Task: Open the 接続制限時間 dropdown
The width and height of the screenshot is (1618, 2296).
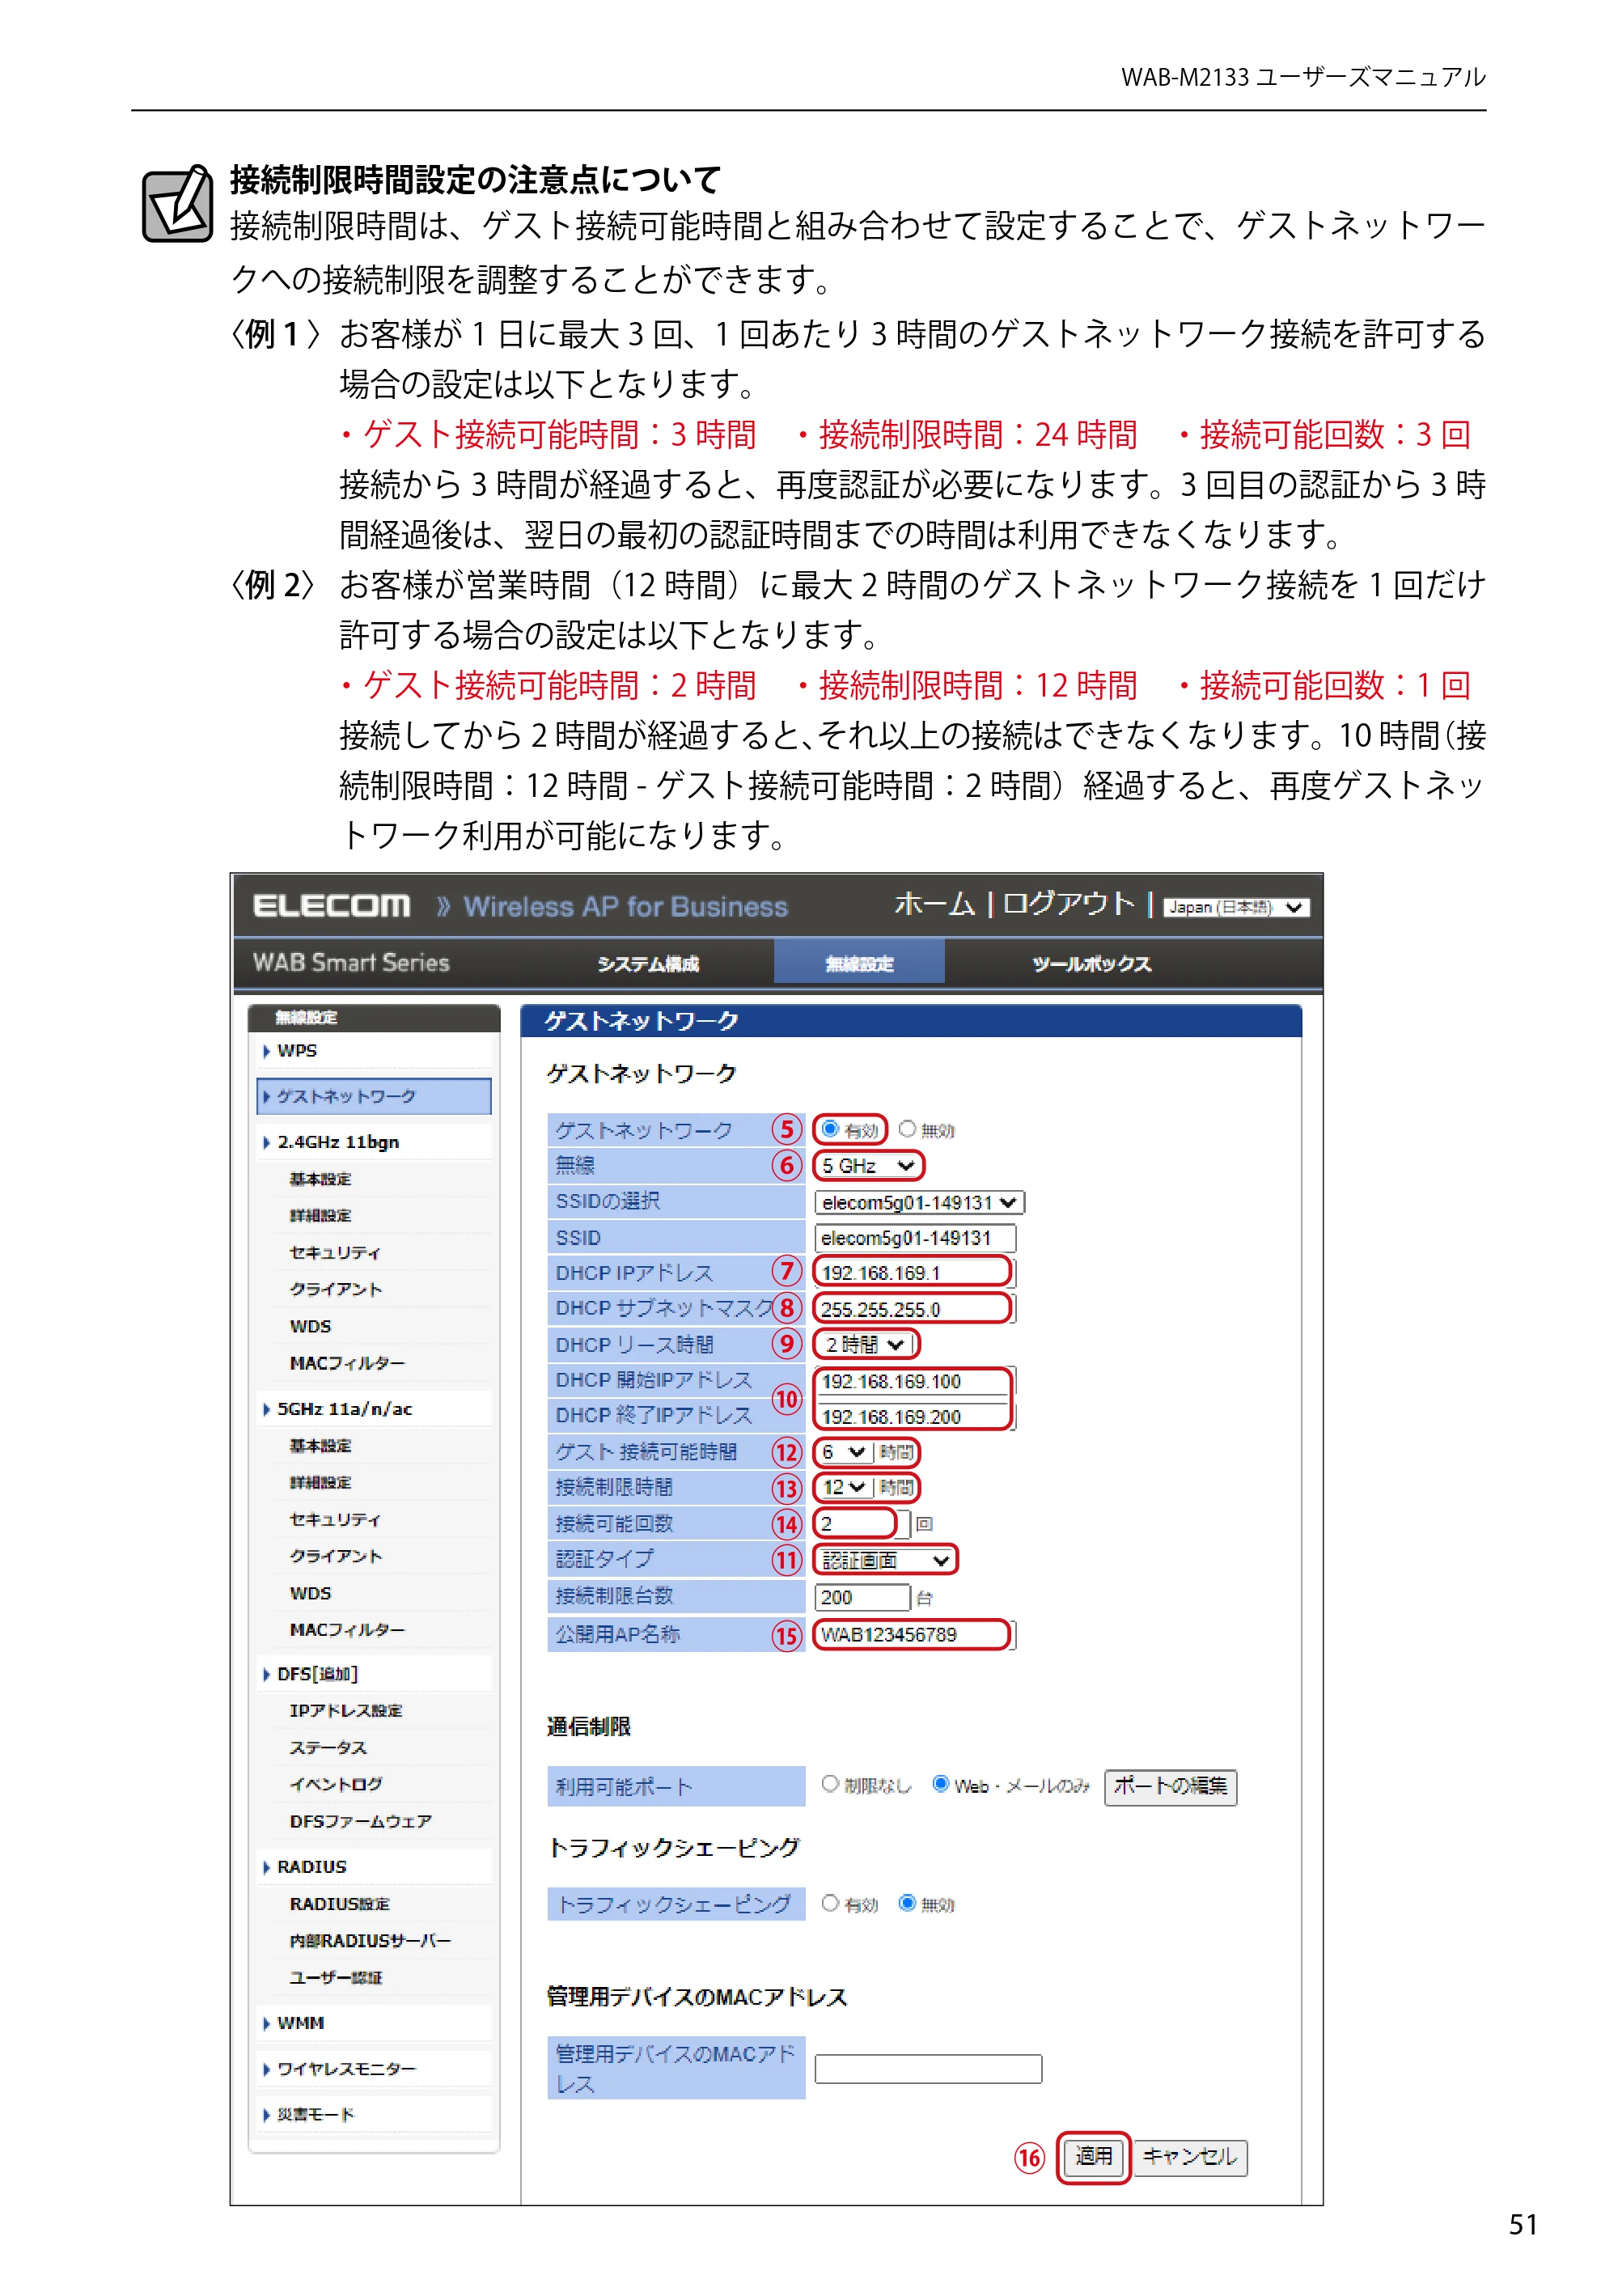Action: pos(845,1488)
